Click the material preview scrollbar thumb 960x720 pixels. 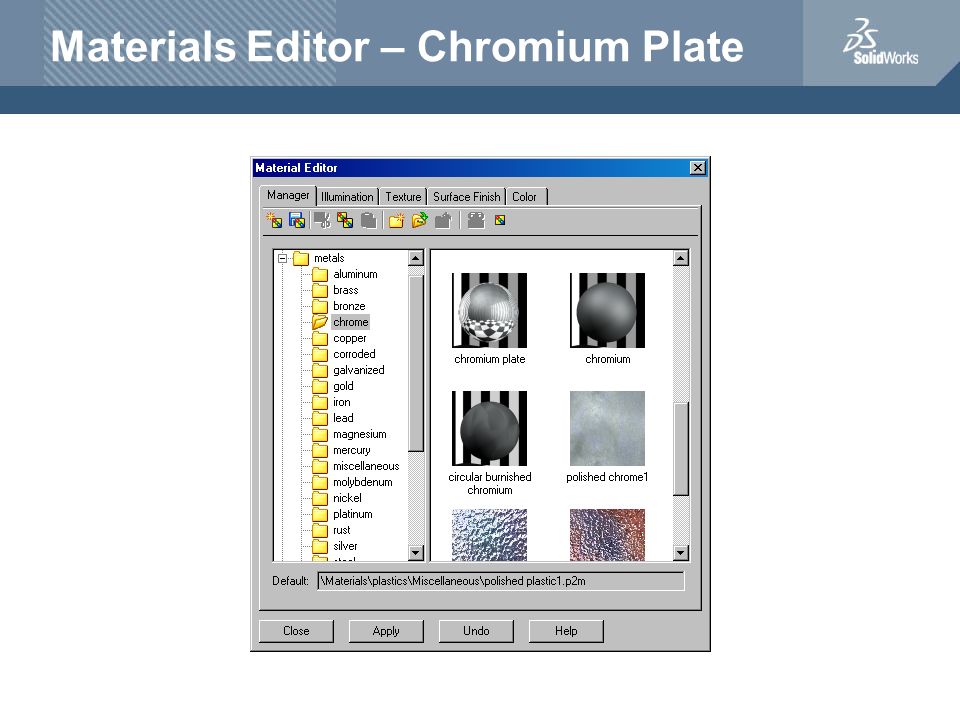click(681, 449)
